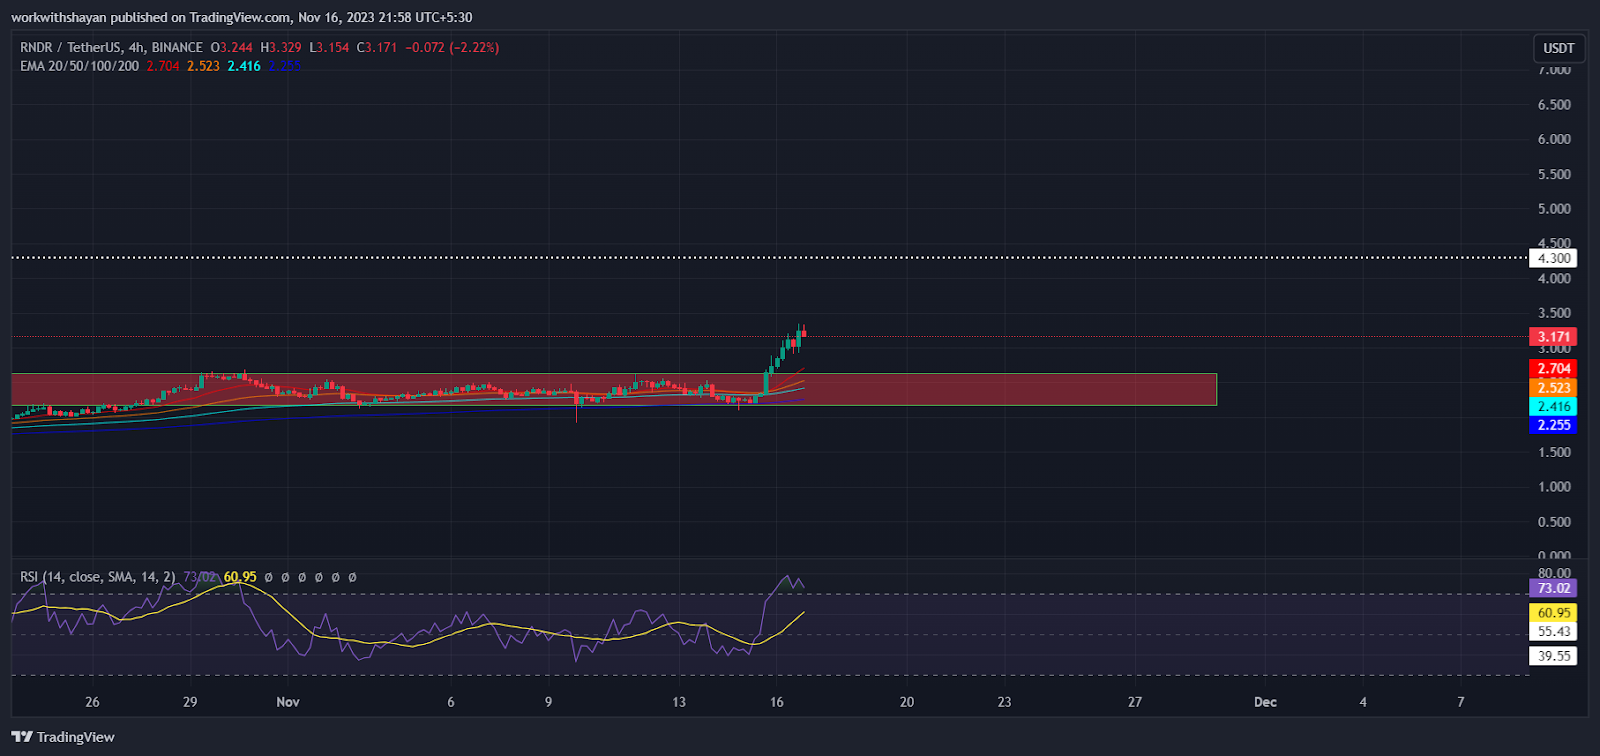Viewport: 1600px width, 756px height.
Task: Click the RSI 55.43 level label
Action: point(1553,632)
